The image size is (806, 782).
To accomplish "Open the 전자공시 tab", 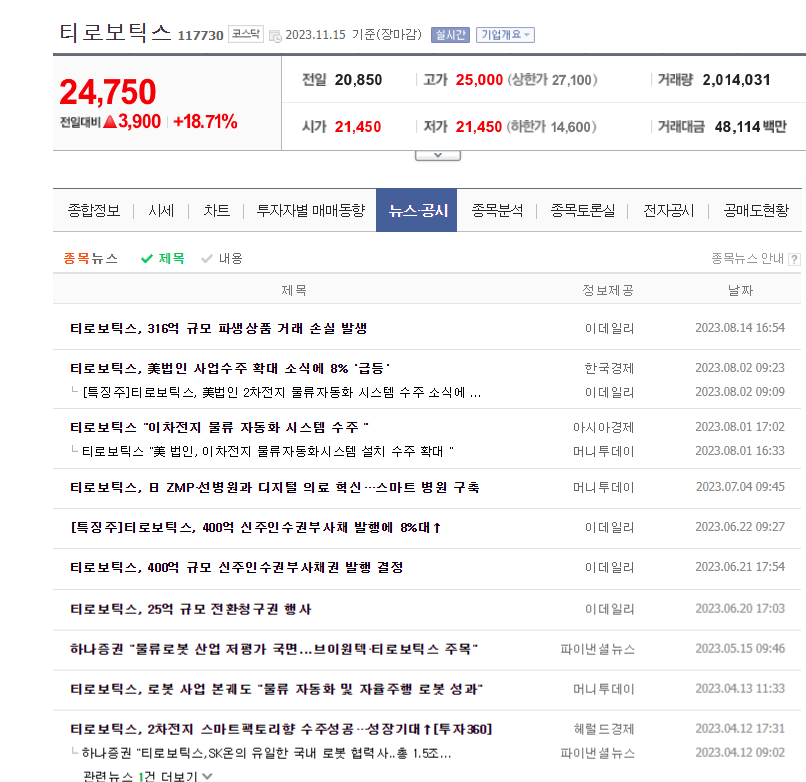I will tap(669, 211).
